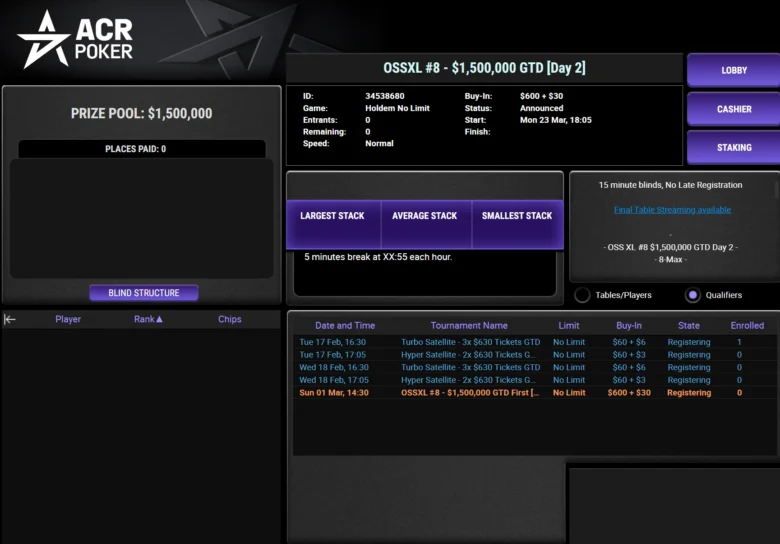Sort qualifiers by Limit column header

tap(569, 326)
